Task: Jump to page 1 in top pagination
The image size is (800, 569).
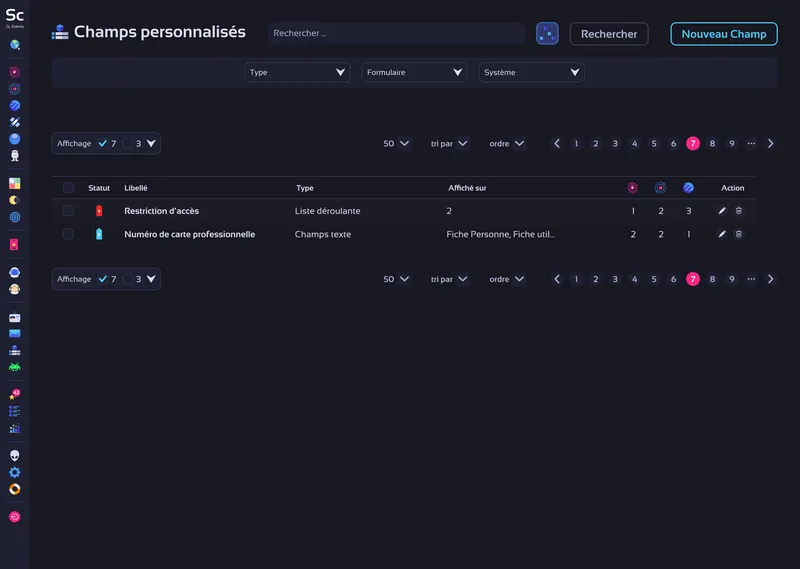Action: click(x=576, y=143)
